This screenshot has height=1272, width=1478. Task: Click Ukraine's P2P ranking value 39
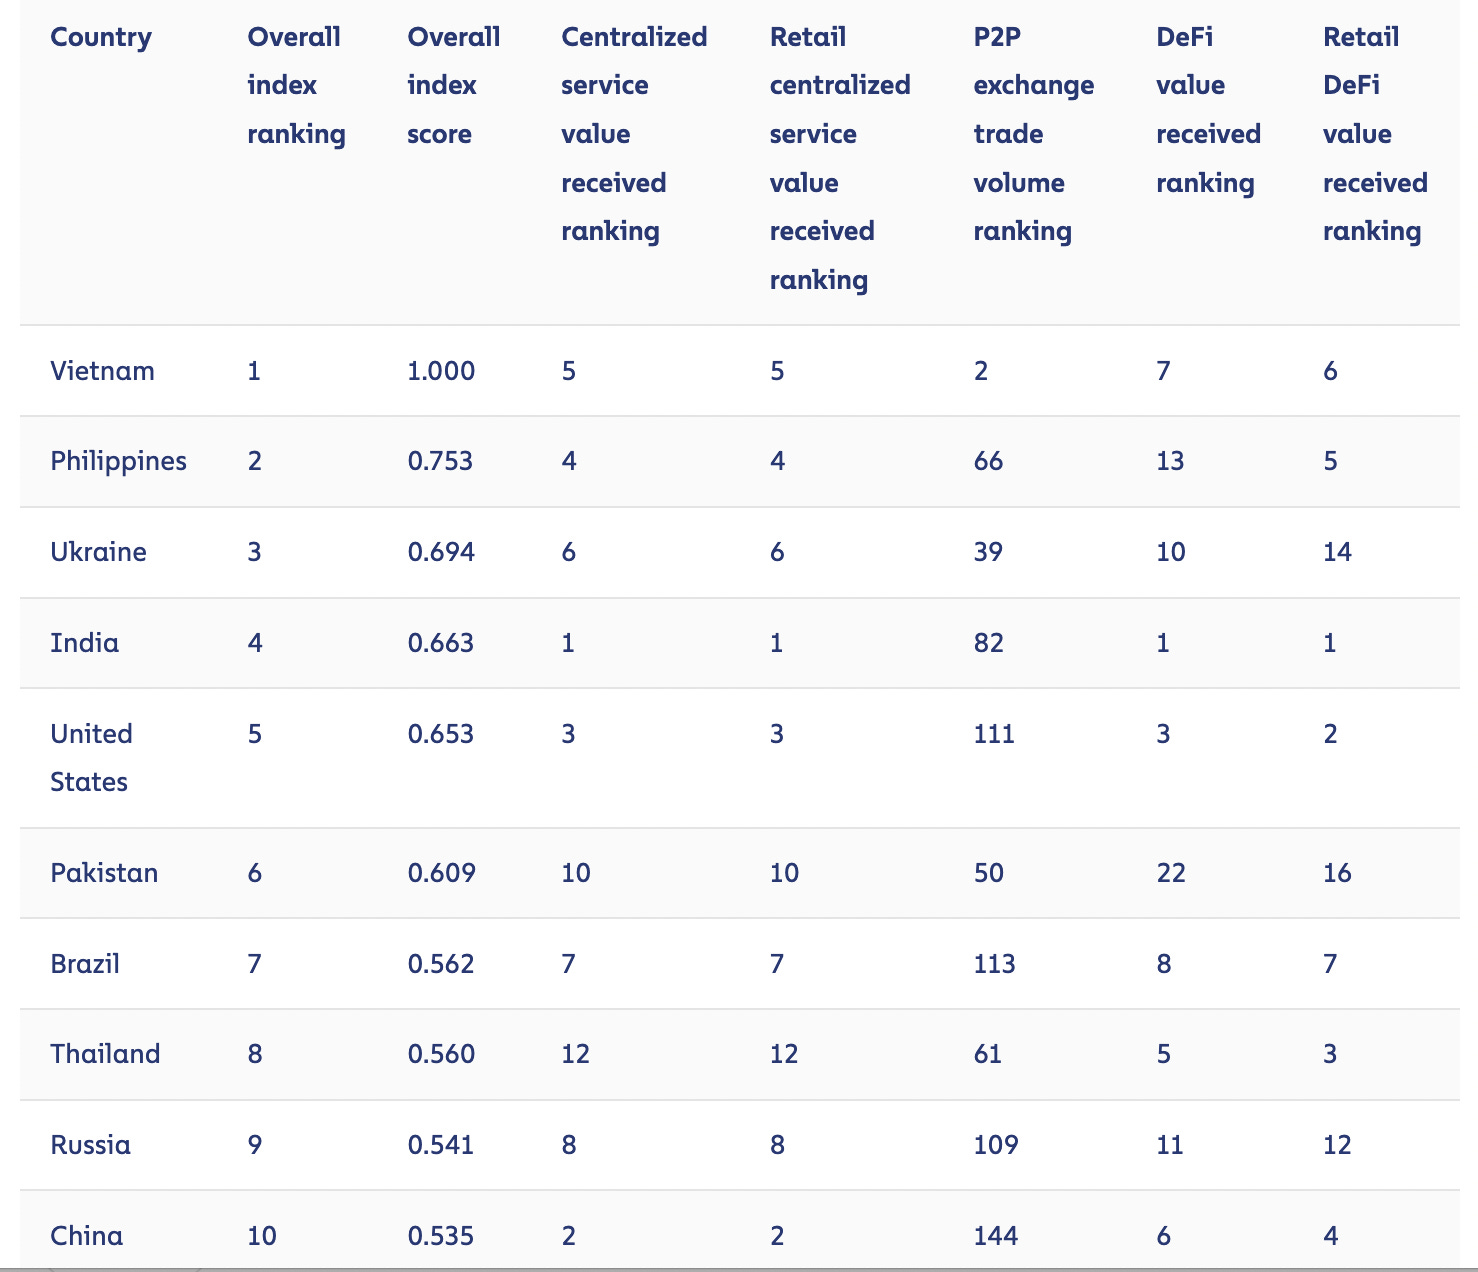(x=988, y=552)
